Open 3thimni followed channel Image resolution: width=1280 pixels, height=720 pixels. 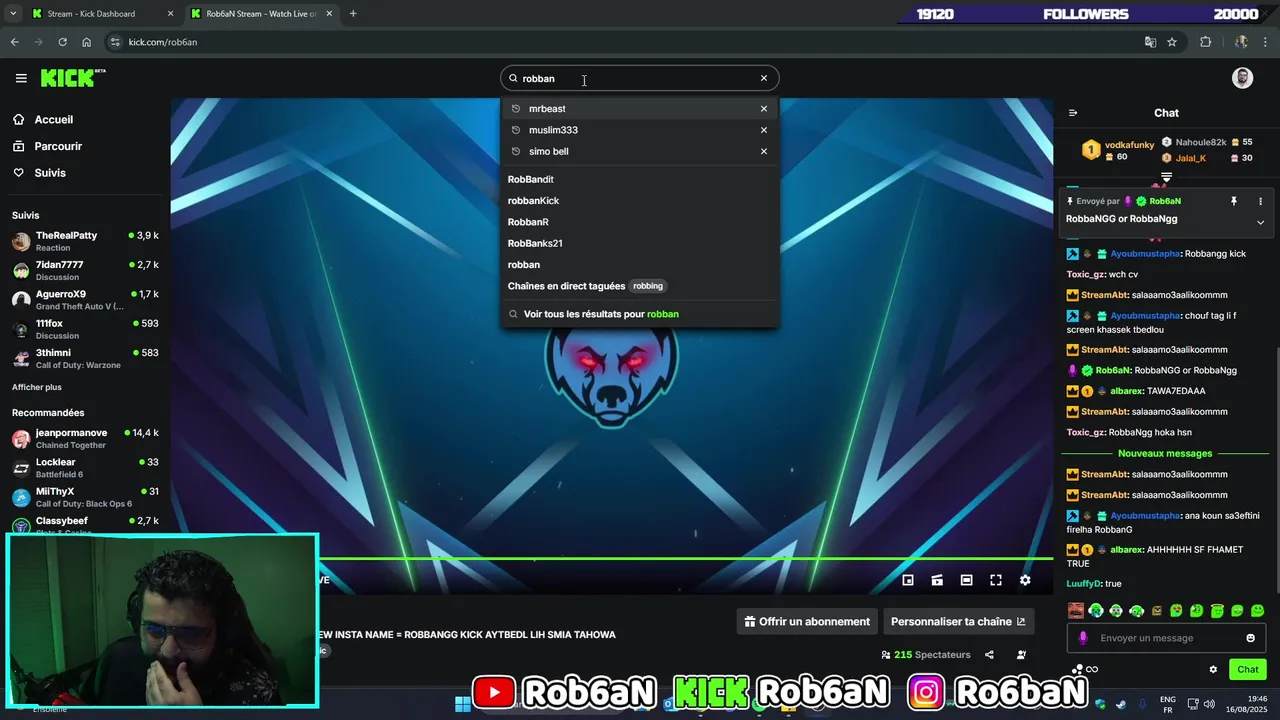(x=85, y=358)
